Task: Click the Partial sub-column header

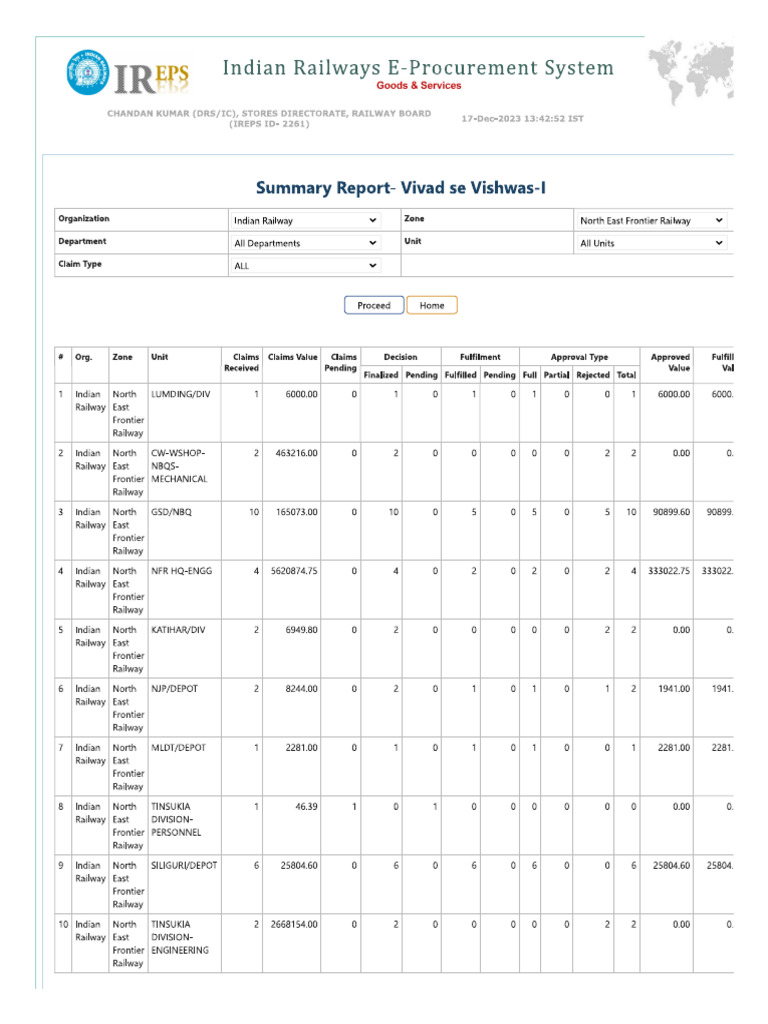Action: tap(556, 375)
